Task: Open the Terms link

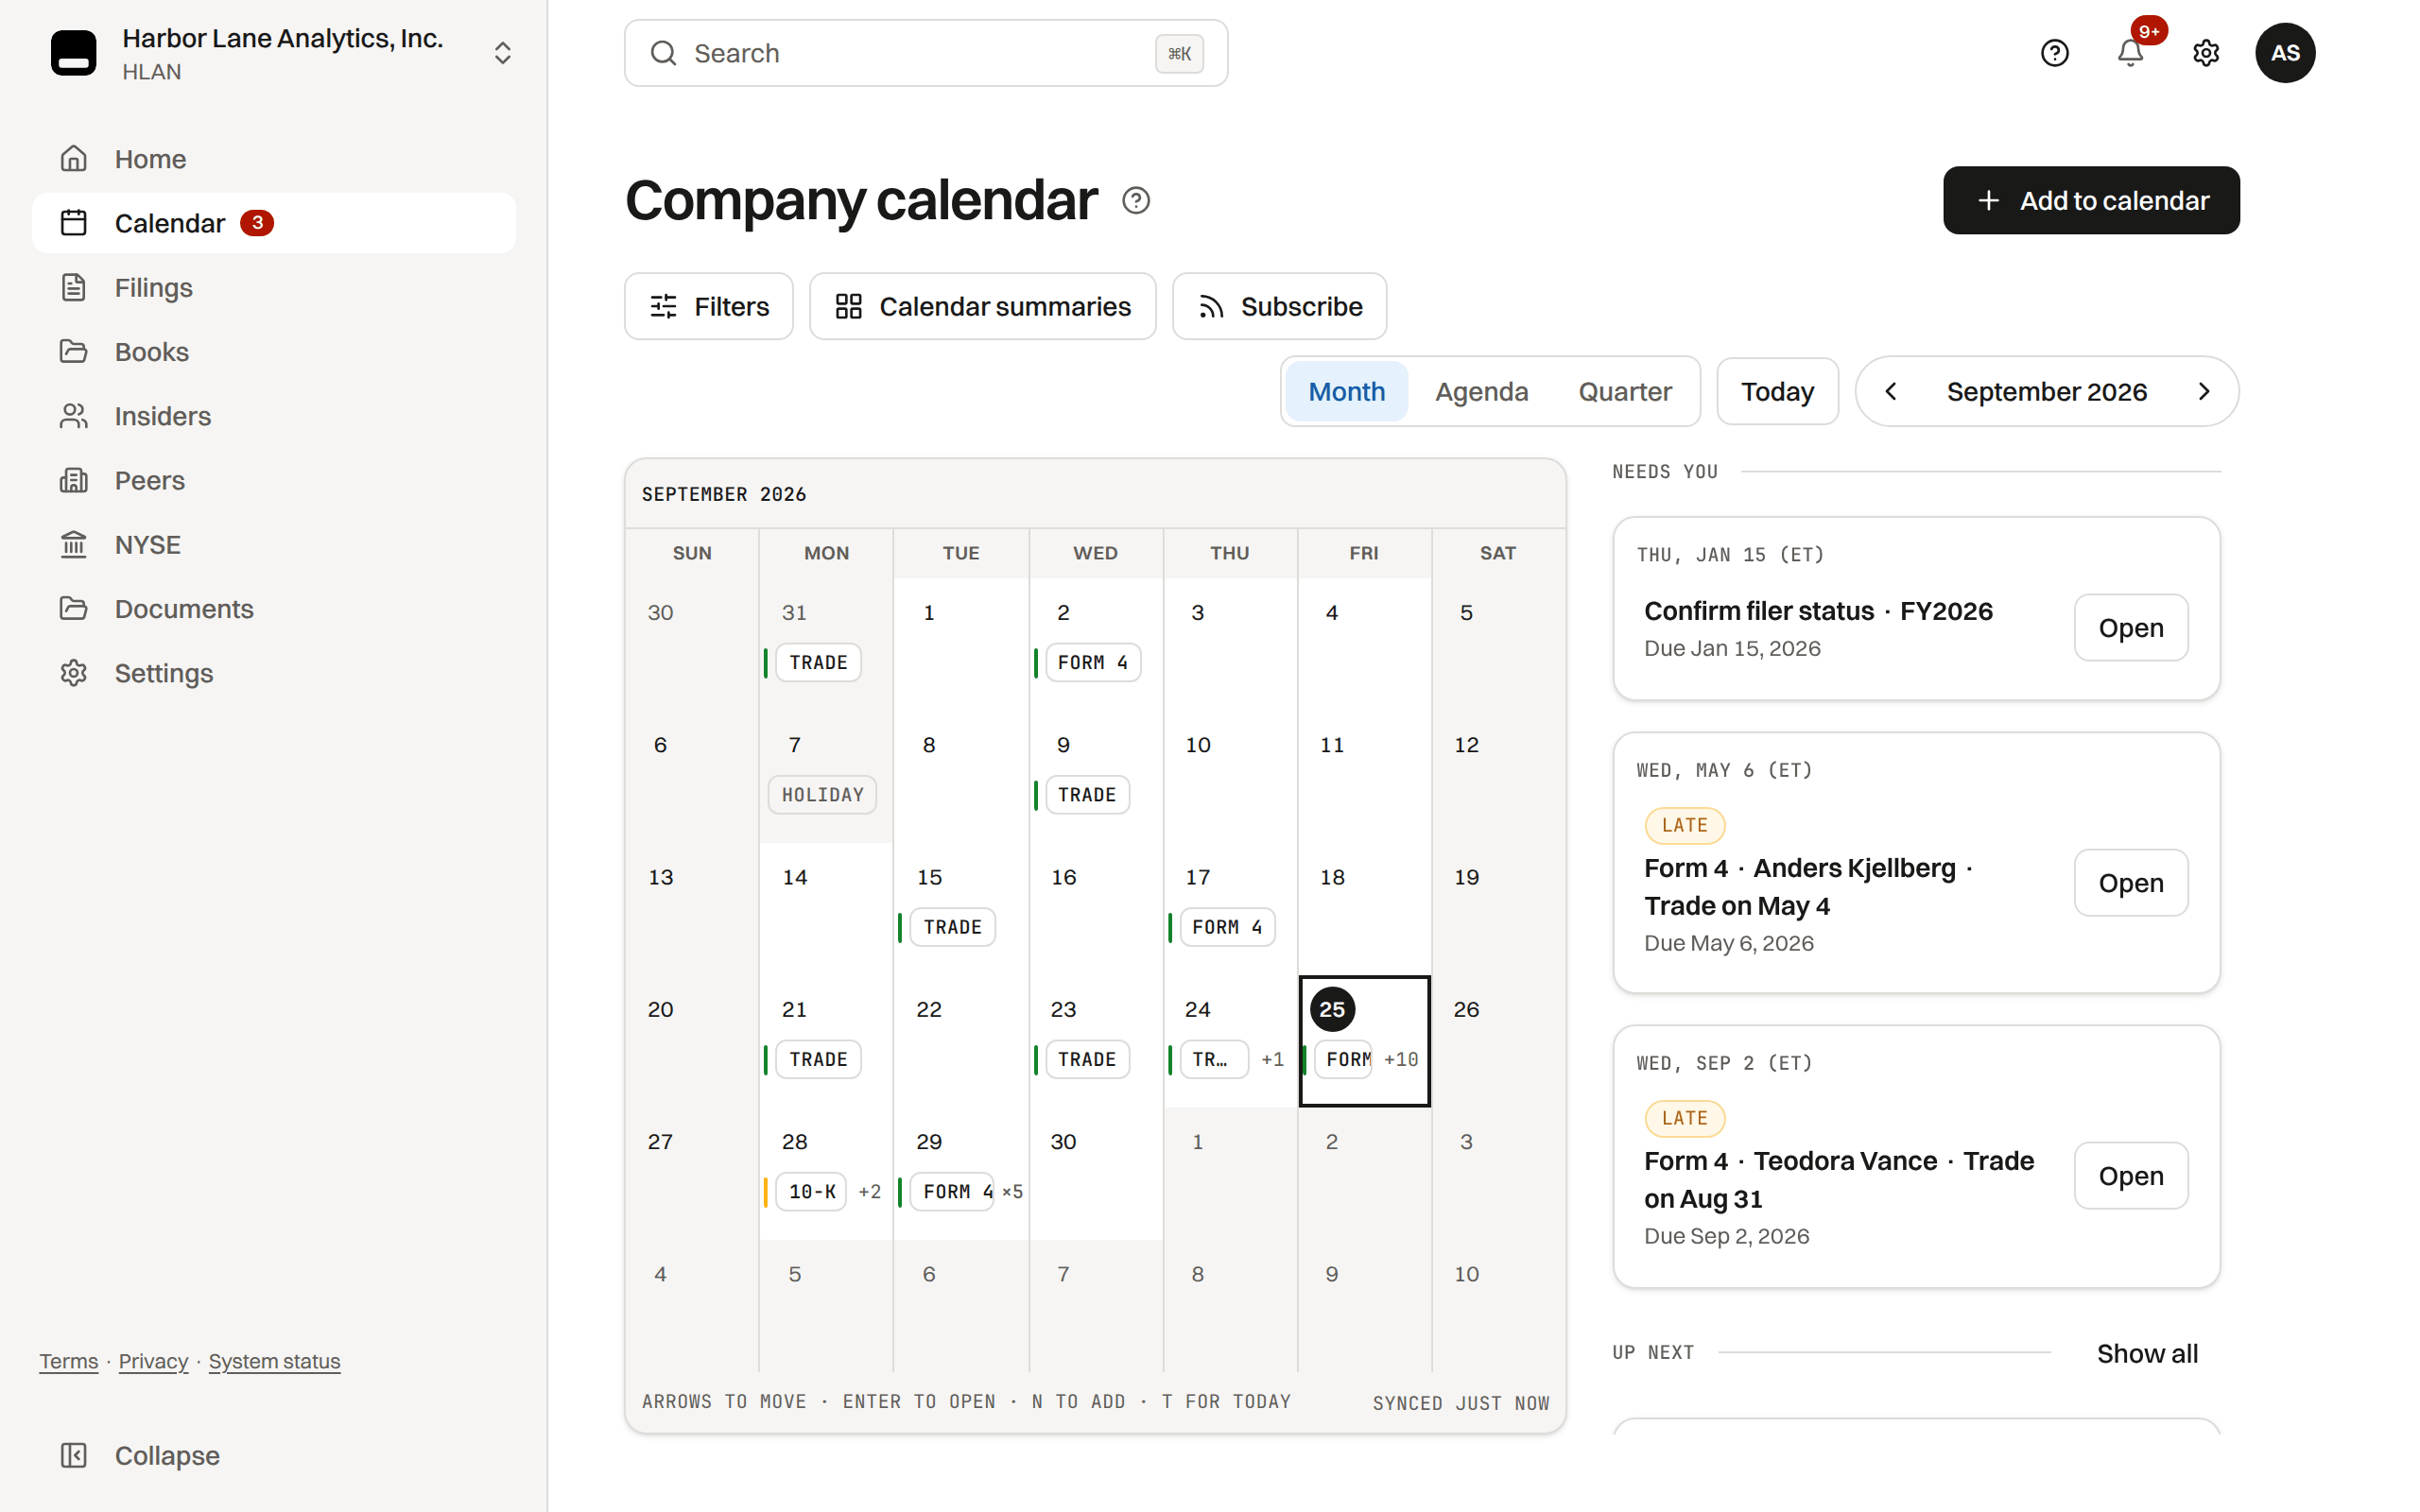Action: tap(69, 1361)
